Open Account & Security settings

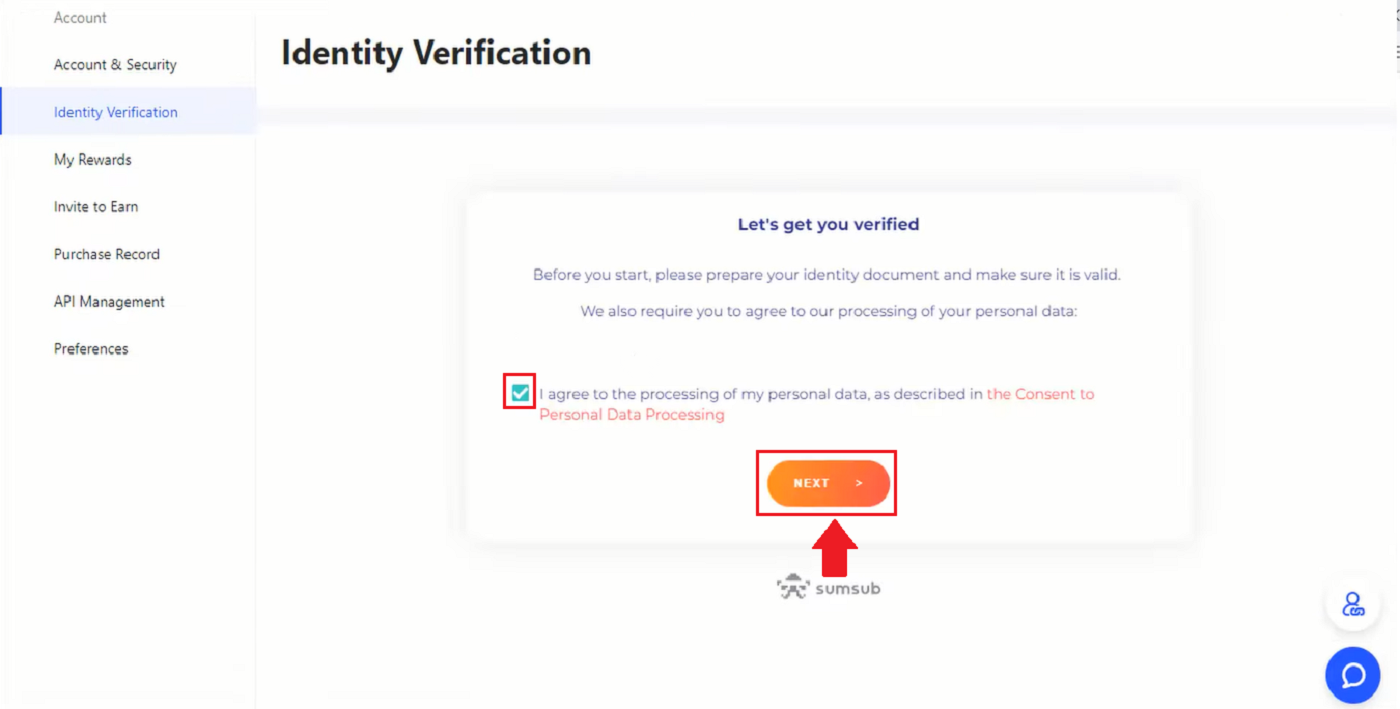(x=115, y=64)
